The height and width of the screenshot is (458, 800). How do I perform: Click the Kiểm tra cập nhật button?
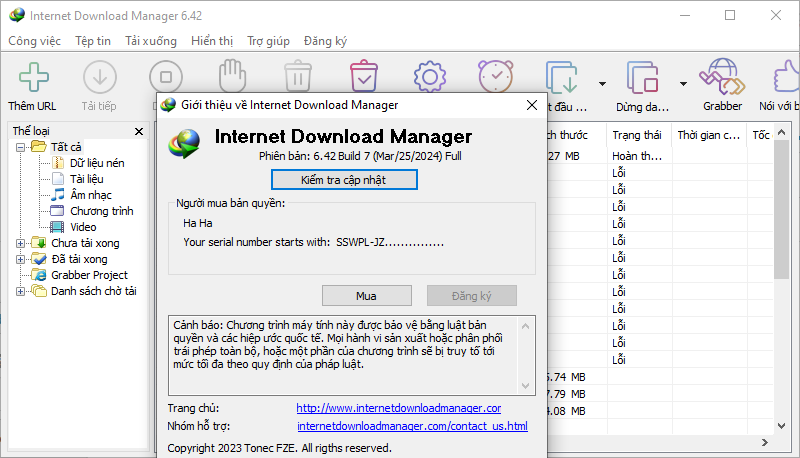point(344,180)
